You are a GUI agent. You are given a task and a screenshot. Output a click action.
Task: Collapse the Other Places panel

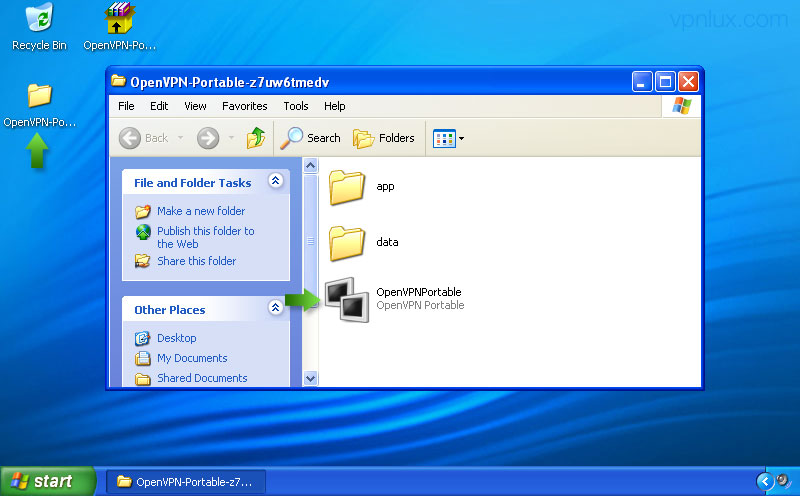pos(276,307)
